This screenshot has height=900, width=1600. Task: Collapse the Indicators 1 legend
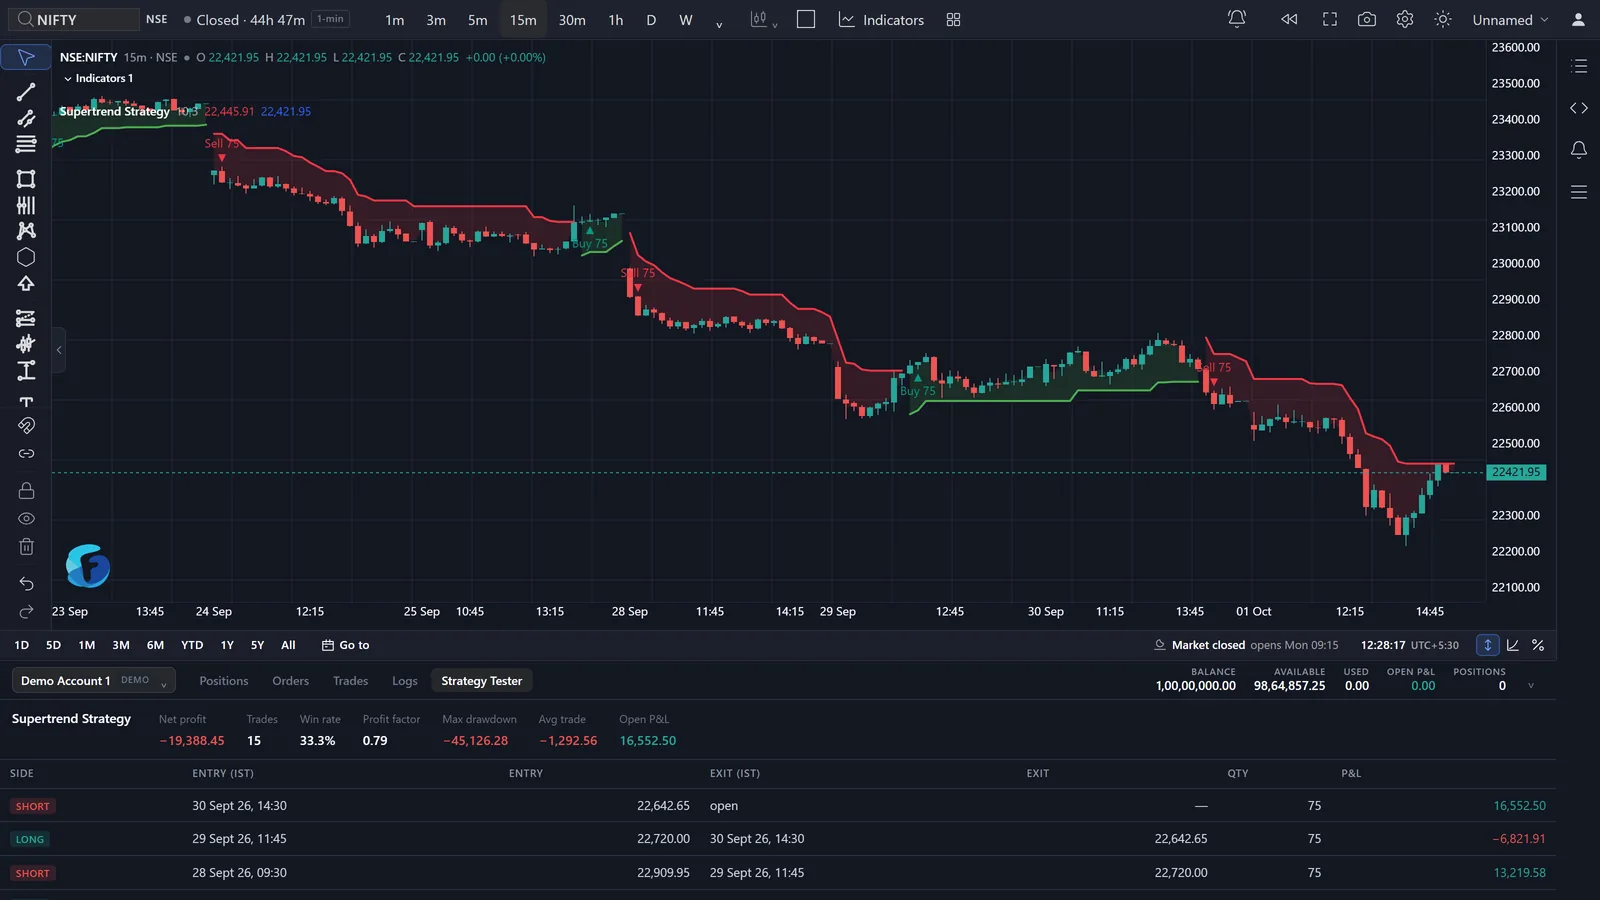(68, 78)
